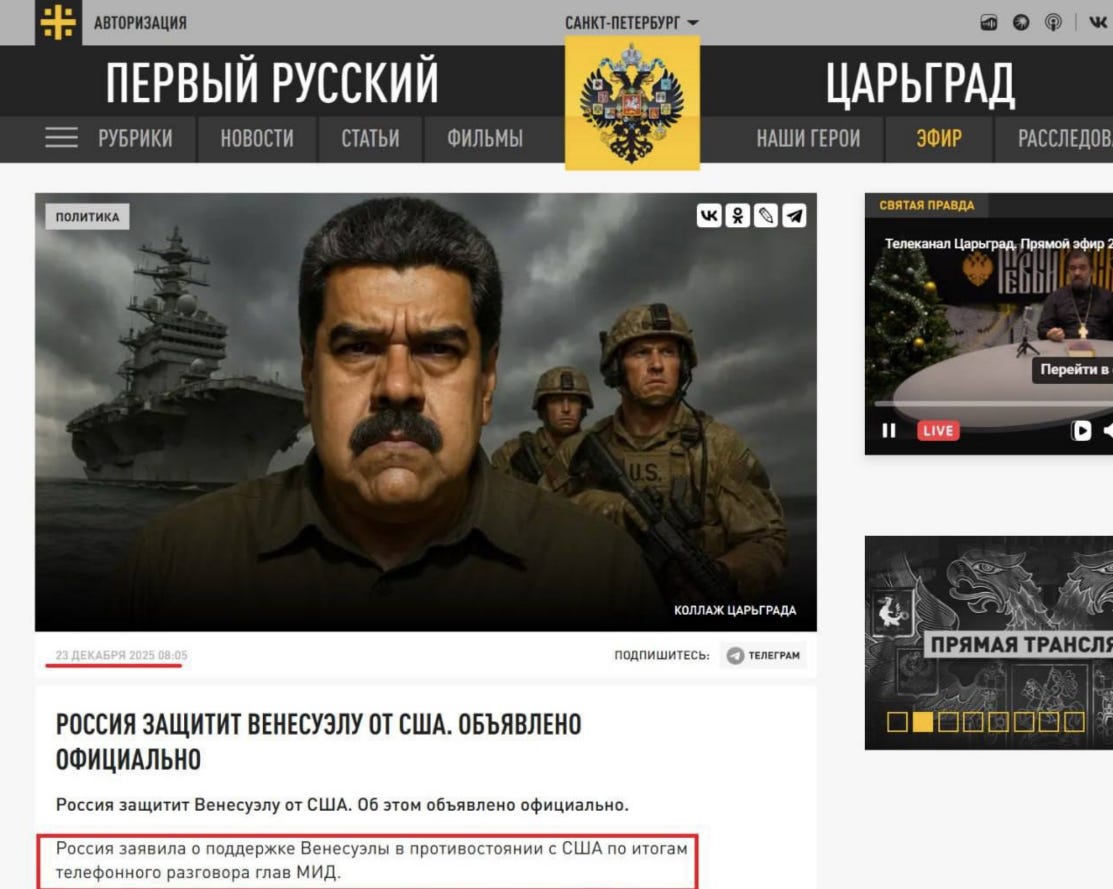Viewport: 1113px width, 889px height.
Task: Click the copy-link pencil icon on photo
Action: (x=766, y=215)
